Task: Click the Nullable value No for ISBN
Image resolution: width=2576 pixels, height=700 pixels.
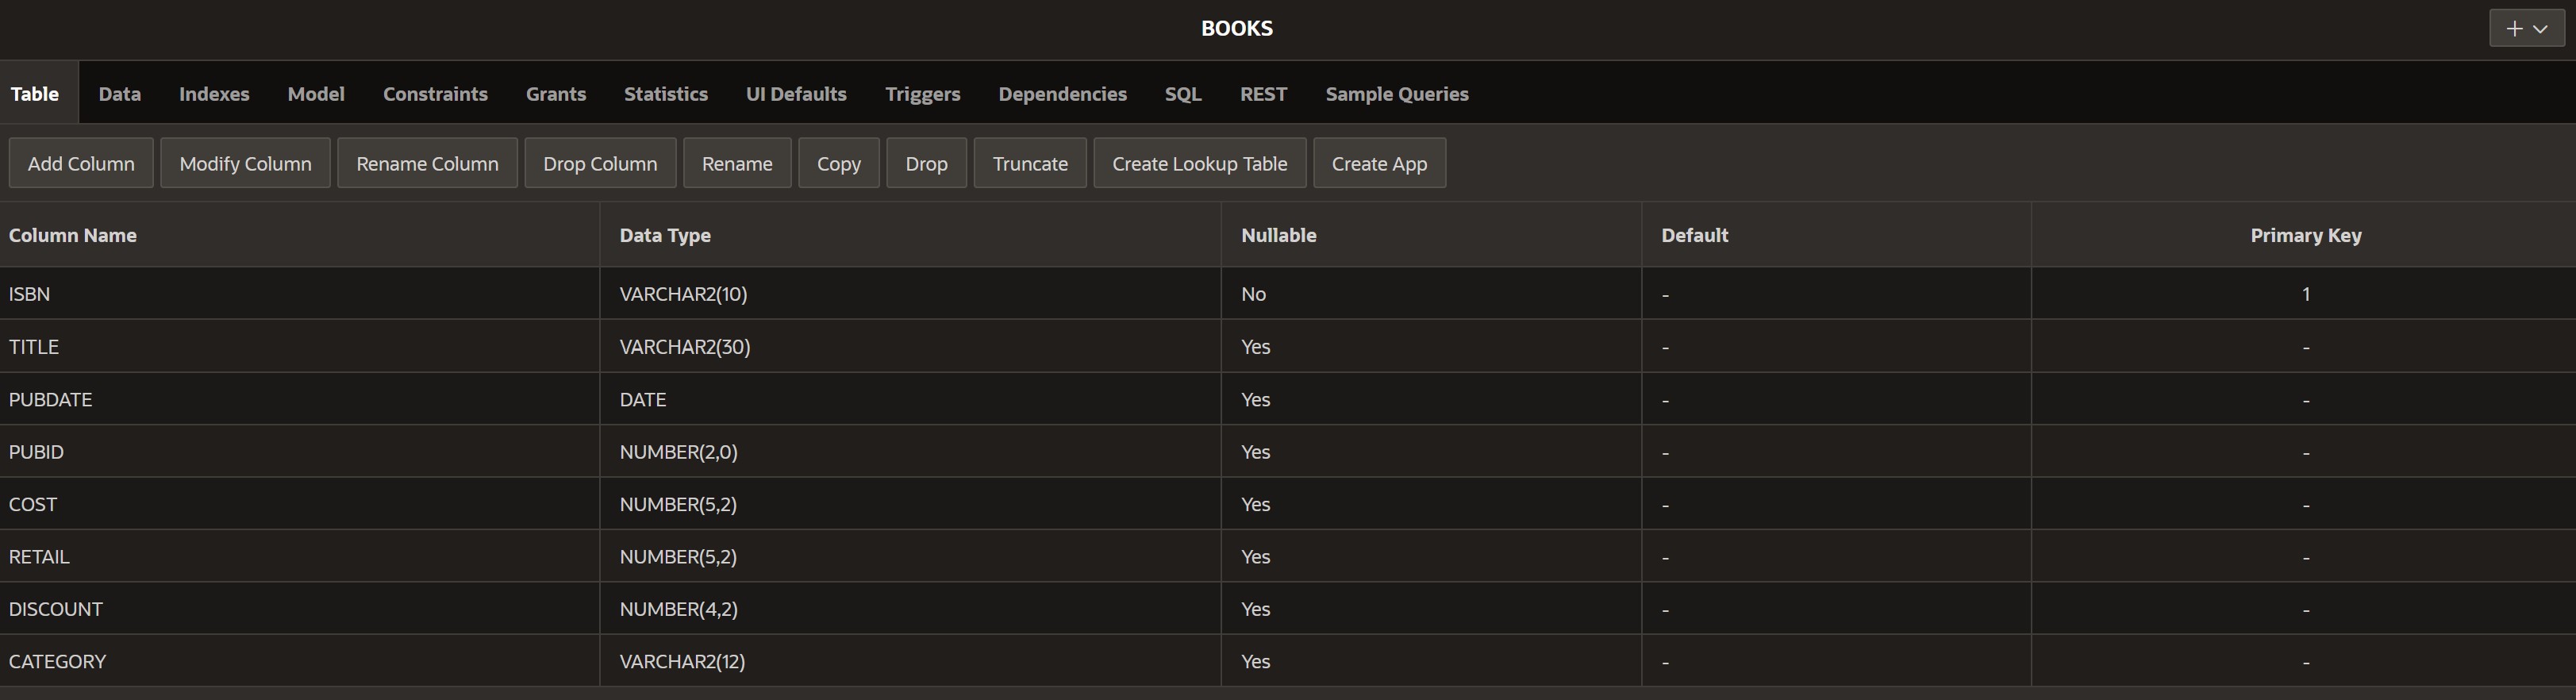Action: (1253, 294)
